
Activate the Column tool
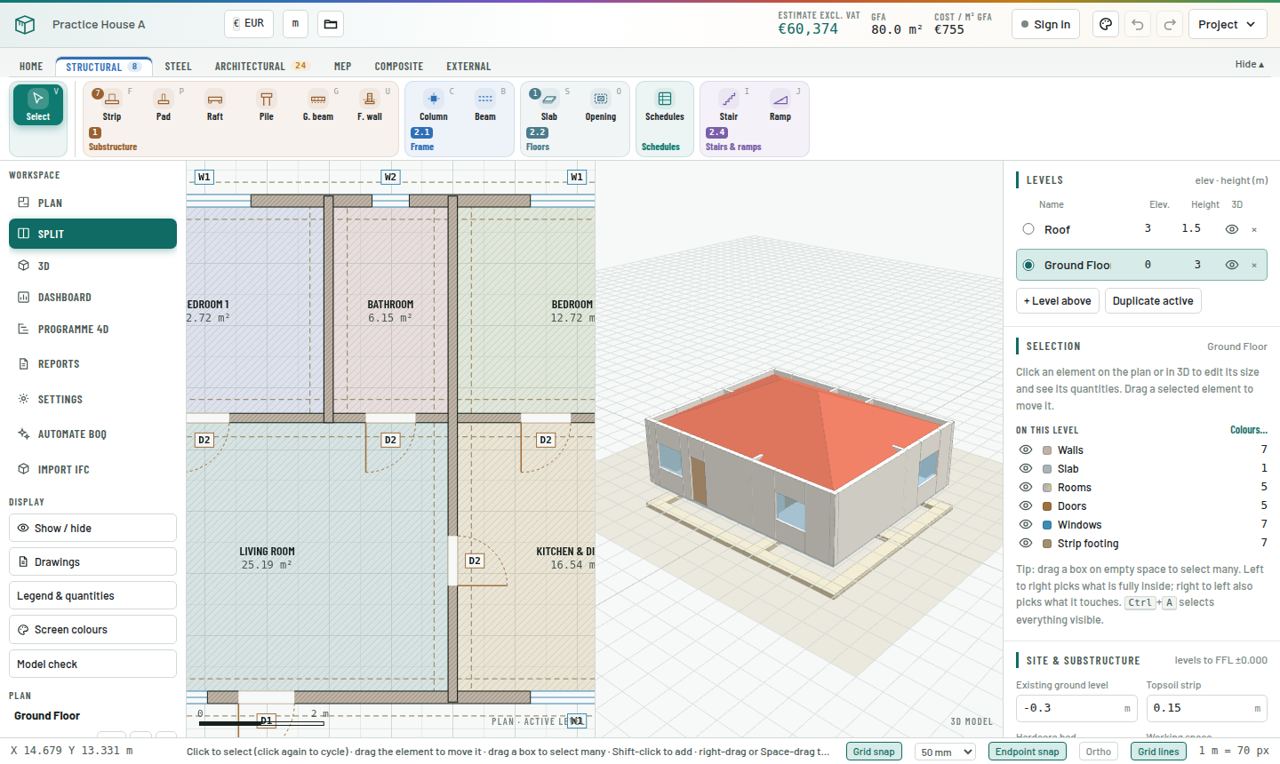(x=433, y=105)
